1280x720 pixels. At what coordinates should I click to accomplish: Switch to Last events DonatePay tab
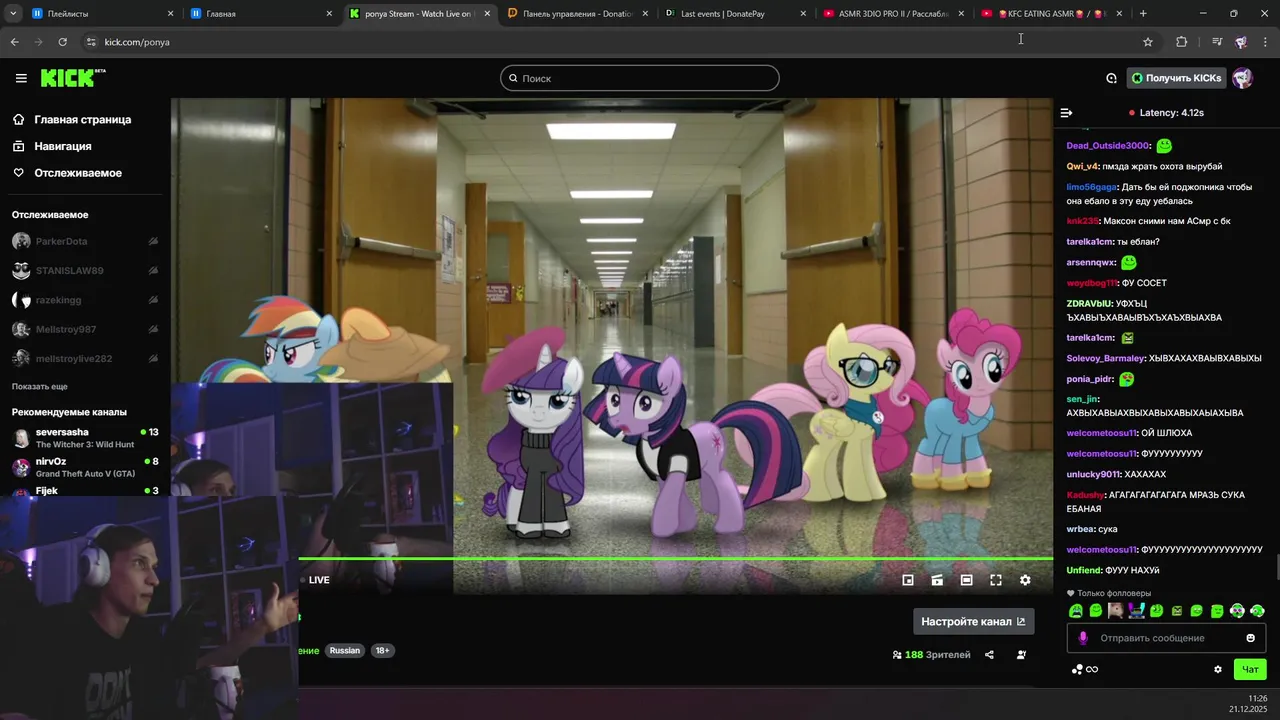(735, 14)
